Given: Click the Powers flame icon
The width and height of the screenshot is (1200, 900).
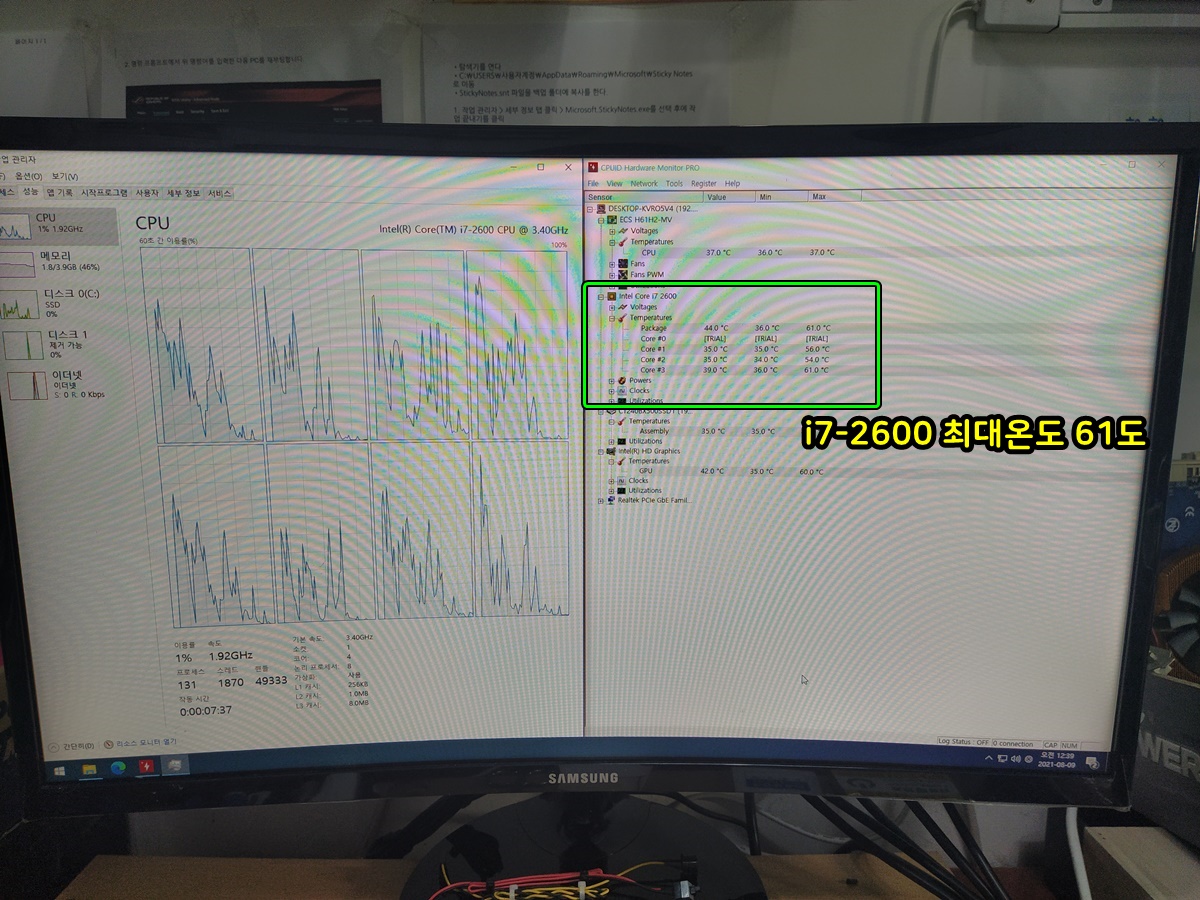Looking at the screenshot, I should coord(621,380).
